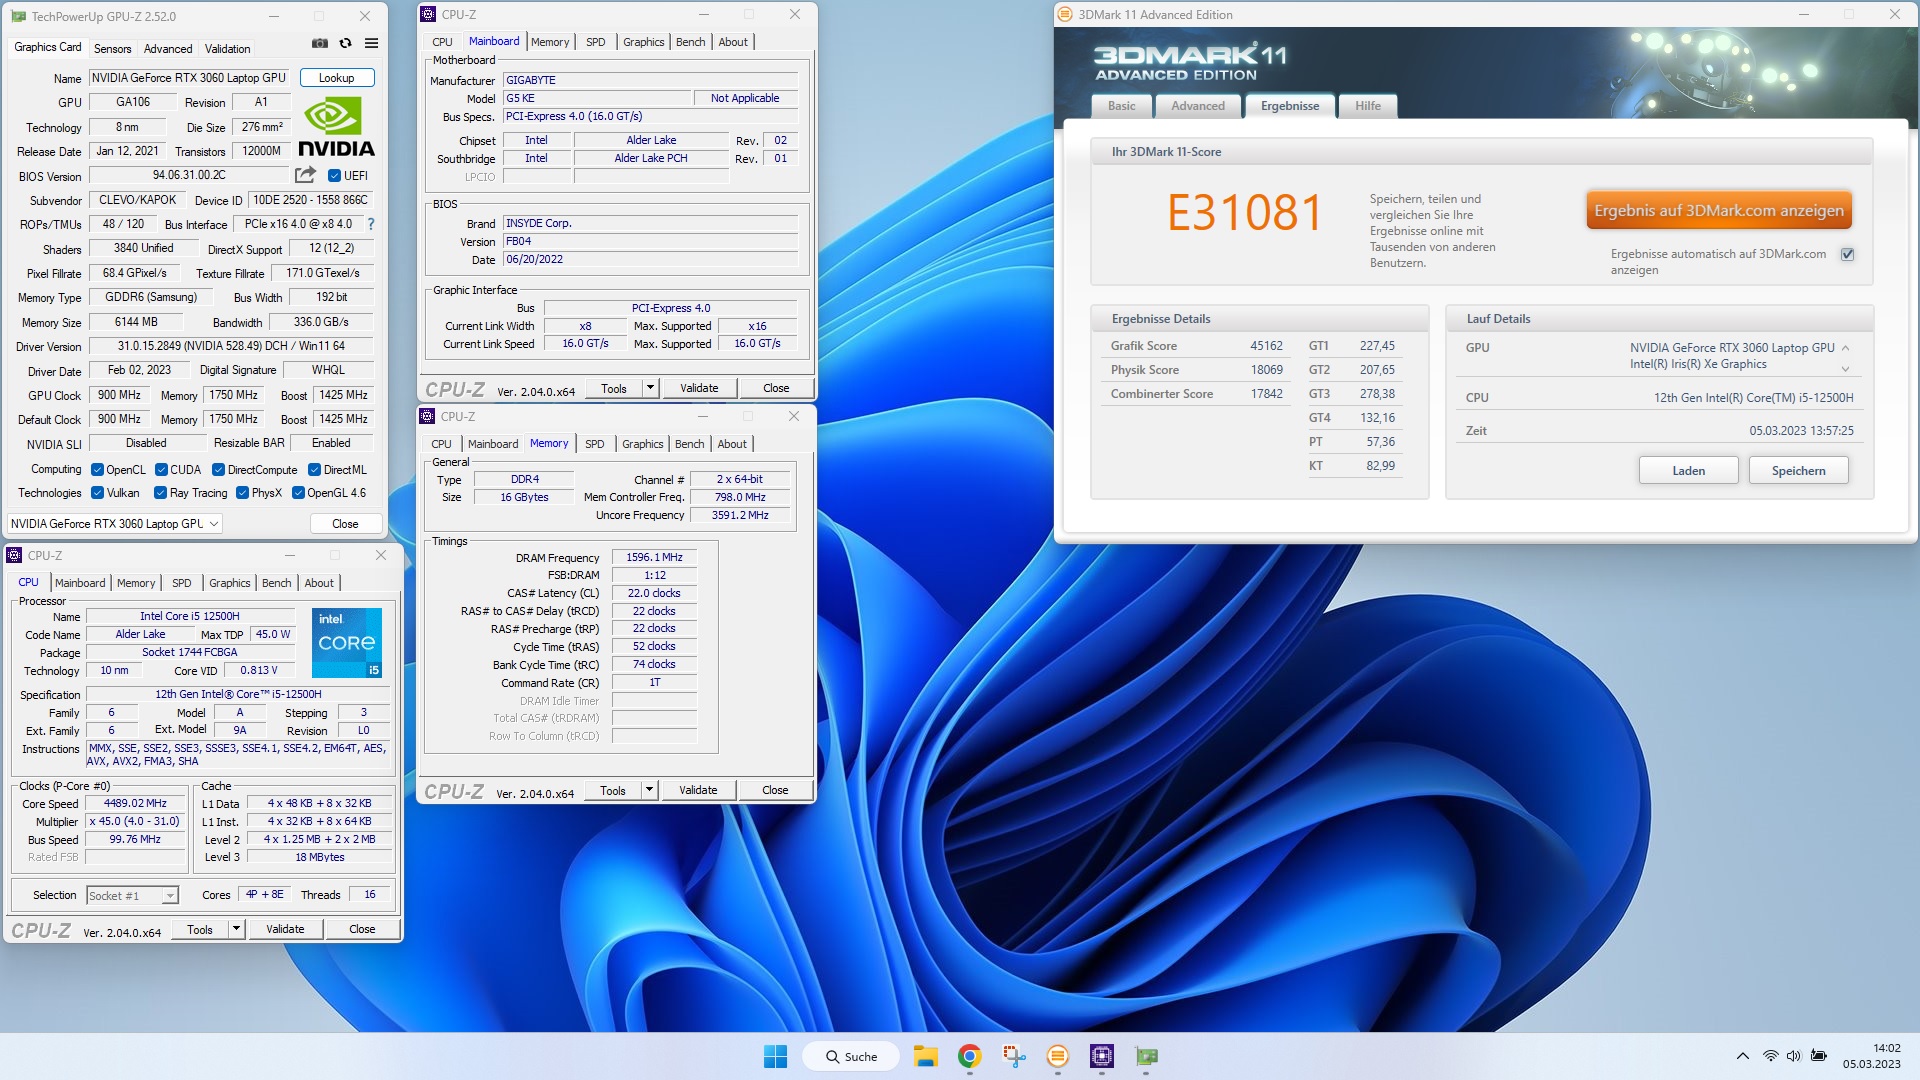This screenshot has width=1920, height=1080.
Task: Toggle the Ray Tracing checkbox
Action: pos(160,493)
